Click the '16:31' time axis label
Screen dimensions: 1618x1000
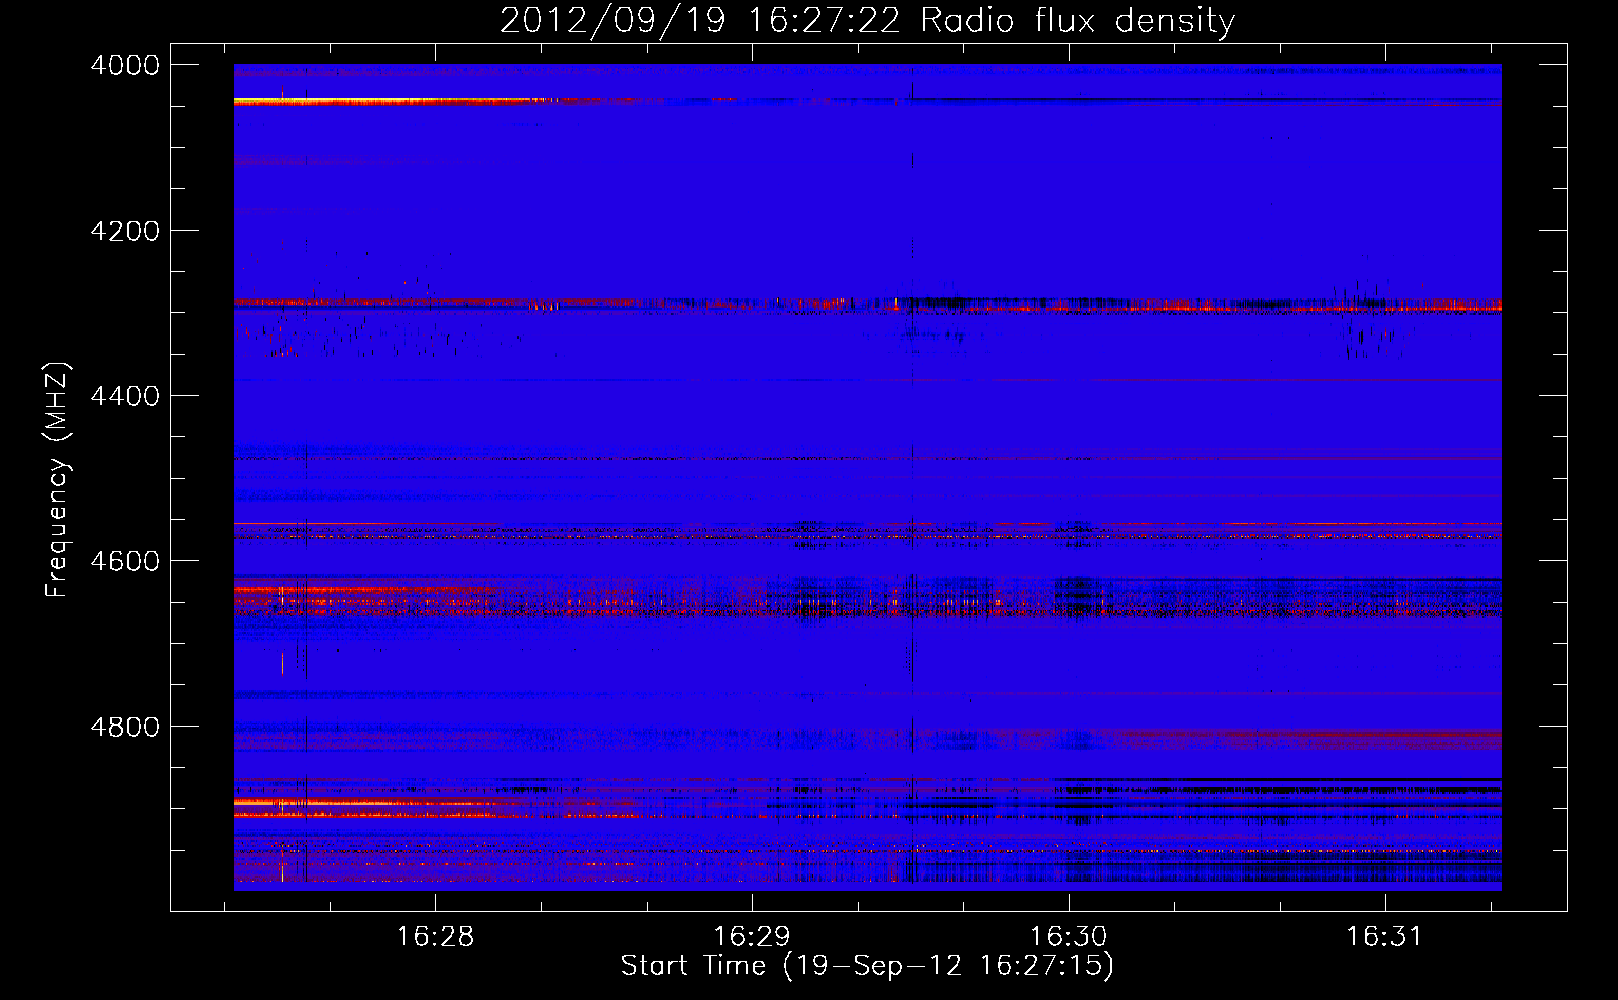pos(1385,937)
